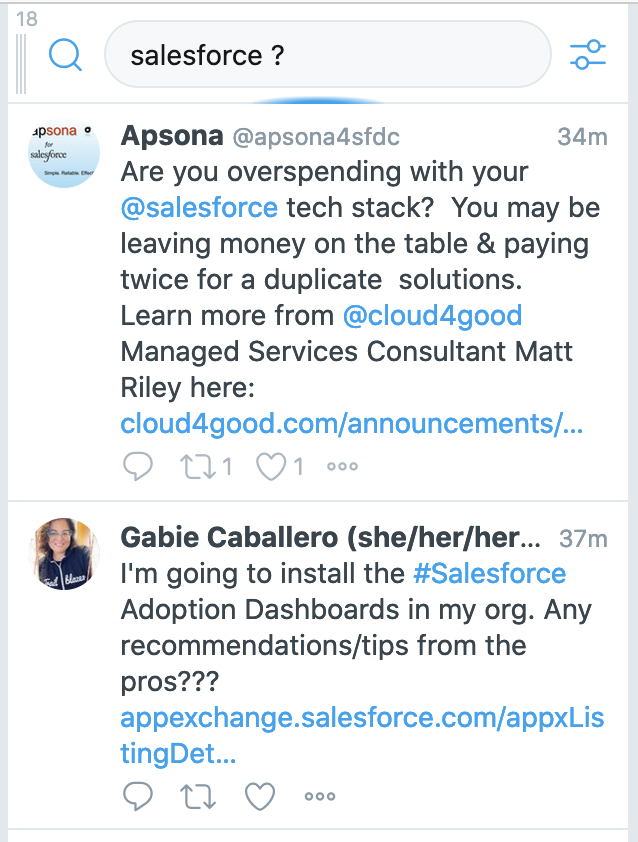Open the @cloud4good mention link
This screenshot has width=638, height=842.
point(432,316)
